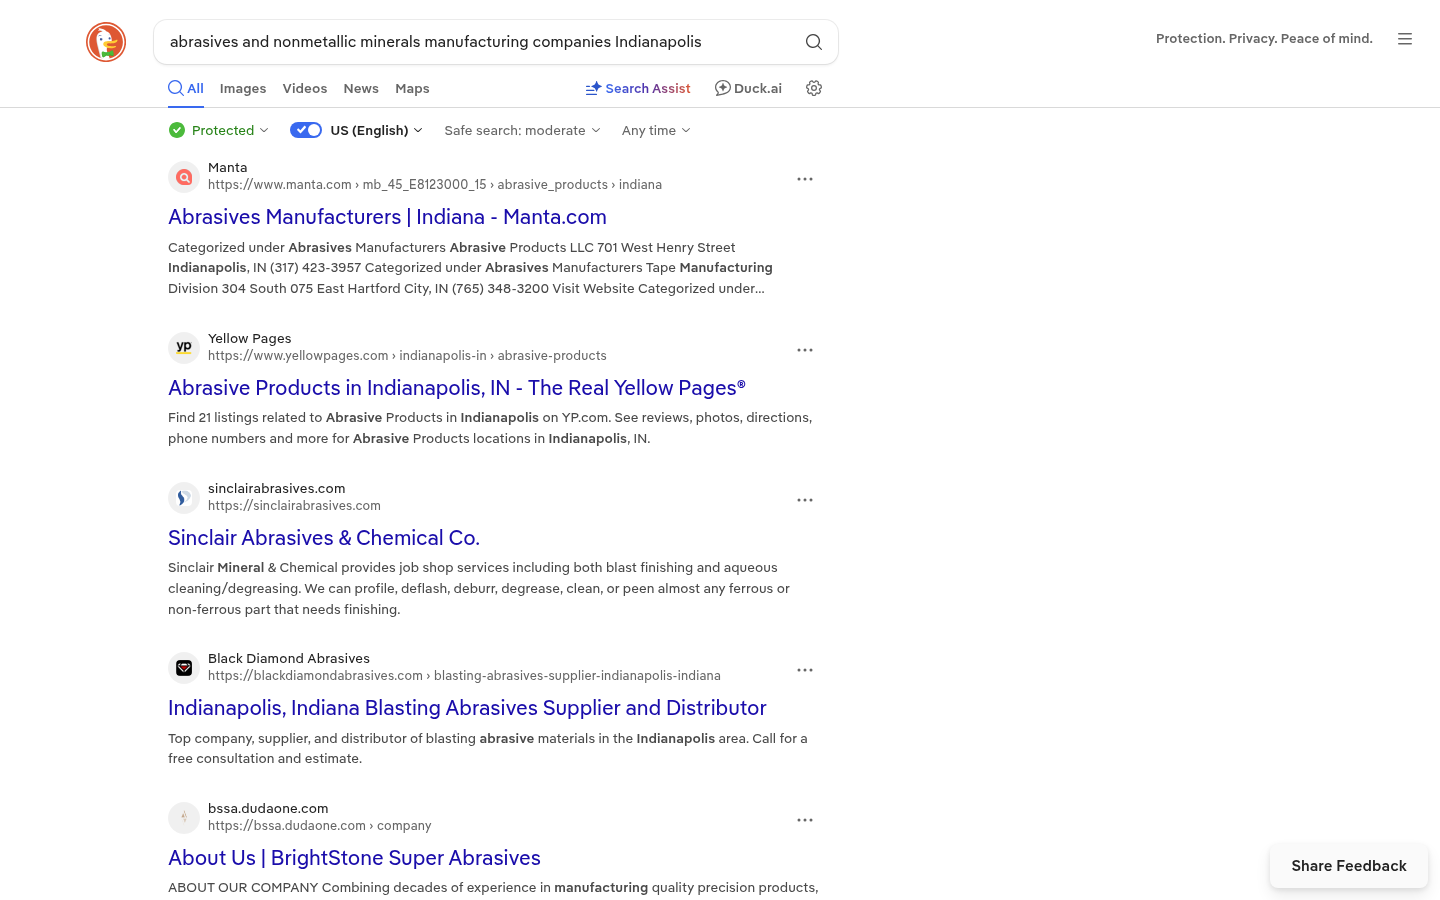The image size is (1440, 900).
Task: Switch to the Maps tab
Action: pos(412,88)
